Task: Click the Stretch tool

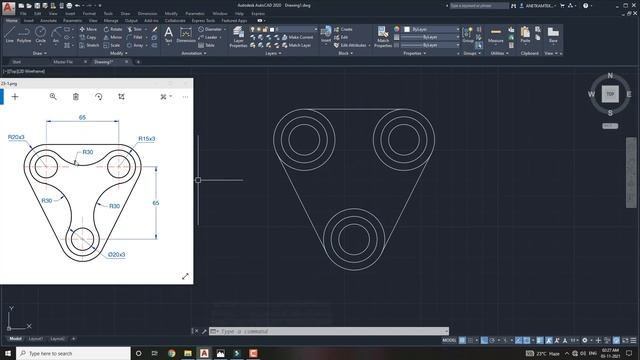Action: click(x=89, y=45)
